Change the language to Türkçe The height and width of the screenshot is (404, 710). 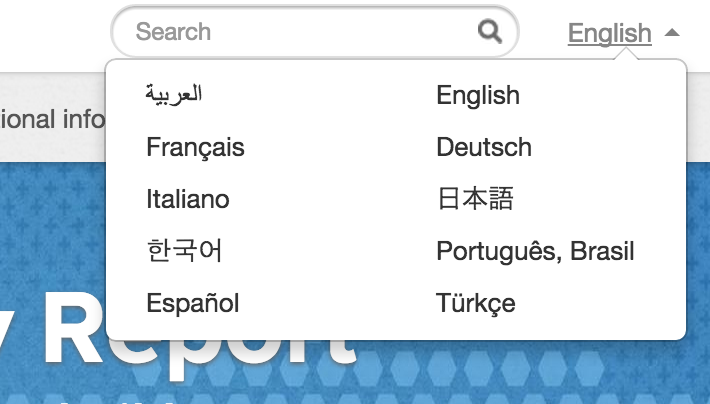pyautogui.click(x=476, y=303)
